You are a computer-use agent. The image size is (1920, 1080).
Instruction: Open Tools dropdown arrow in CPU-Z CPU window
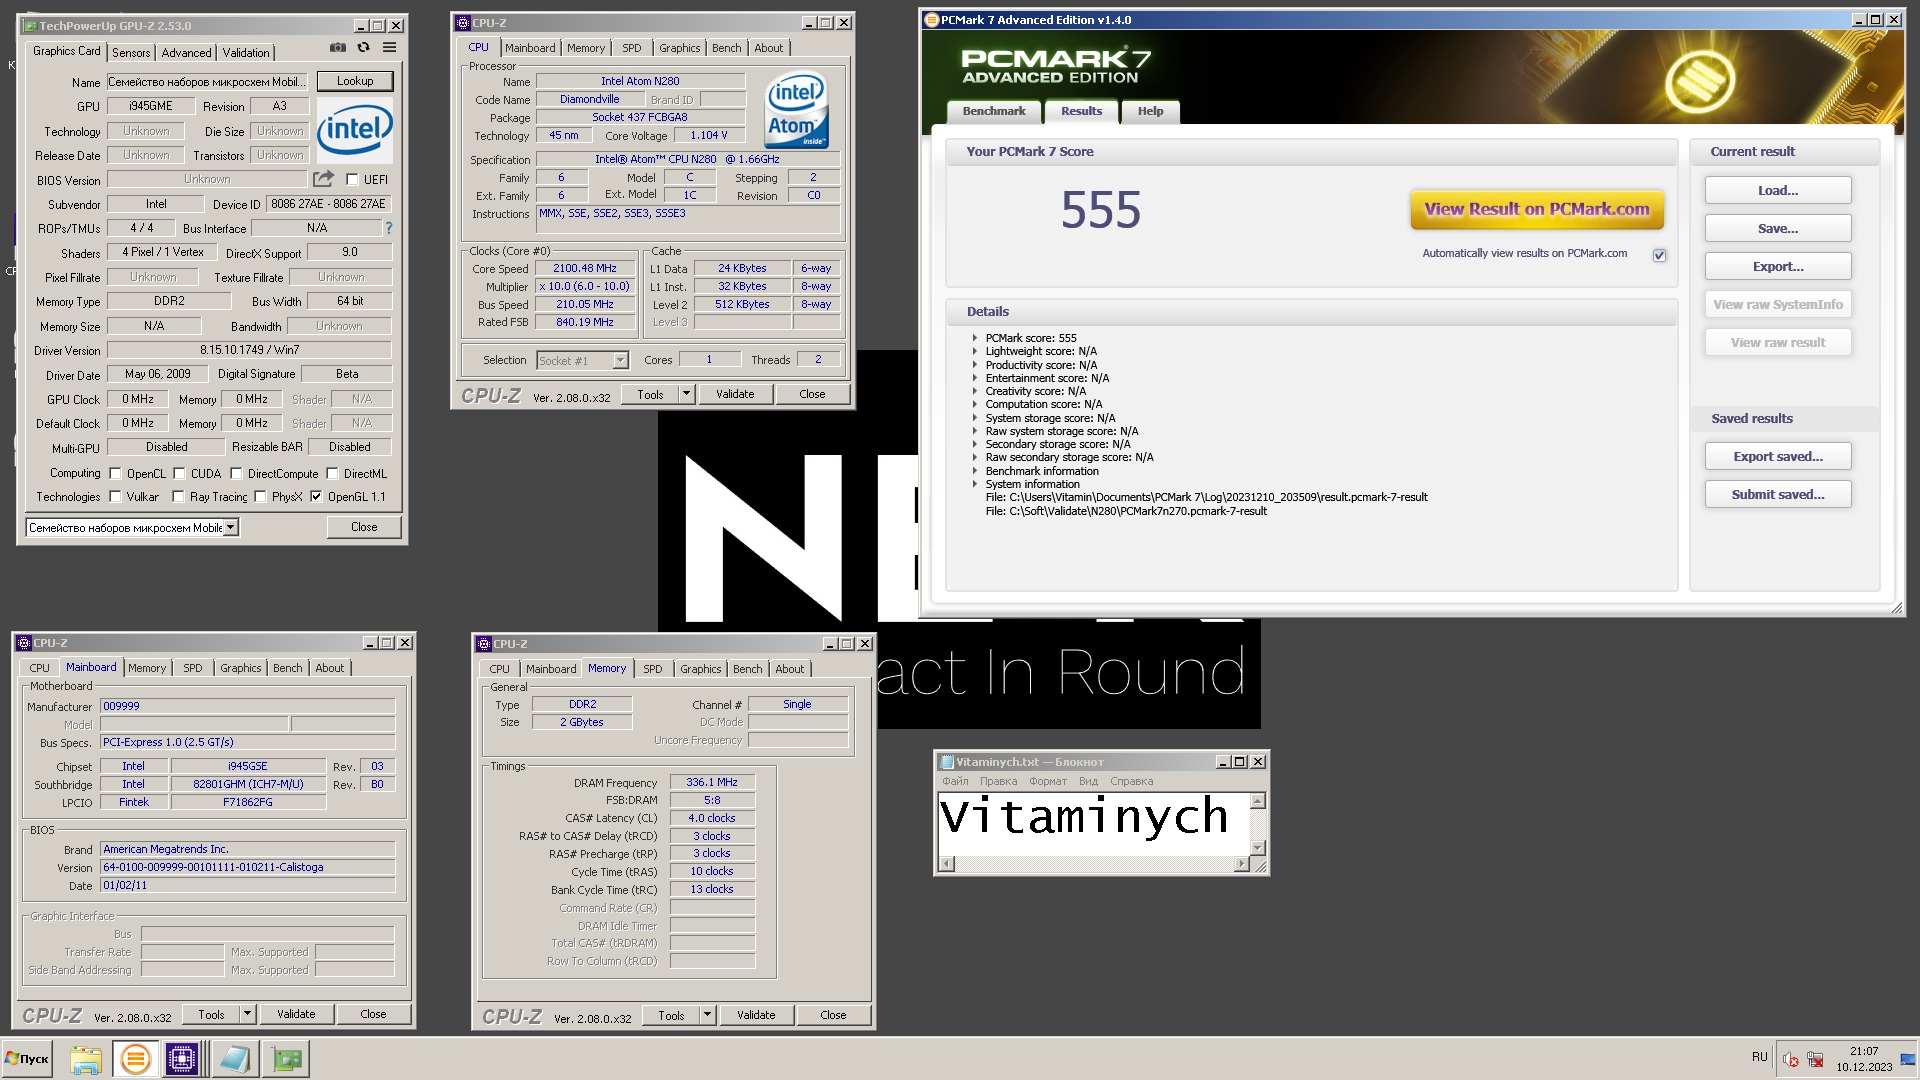point(686,394)
